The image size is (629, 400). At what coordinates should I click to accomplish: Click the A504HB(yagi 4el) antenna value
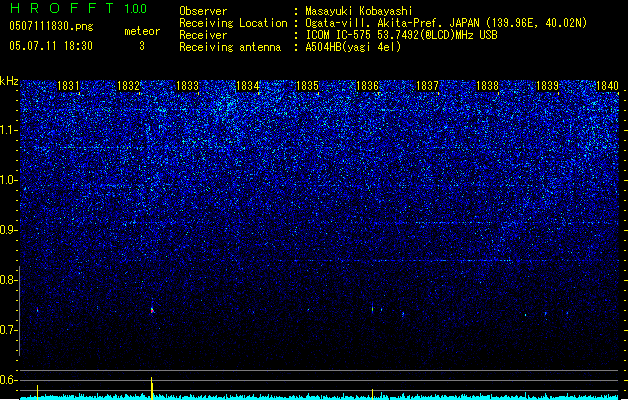[353, 47]
